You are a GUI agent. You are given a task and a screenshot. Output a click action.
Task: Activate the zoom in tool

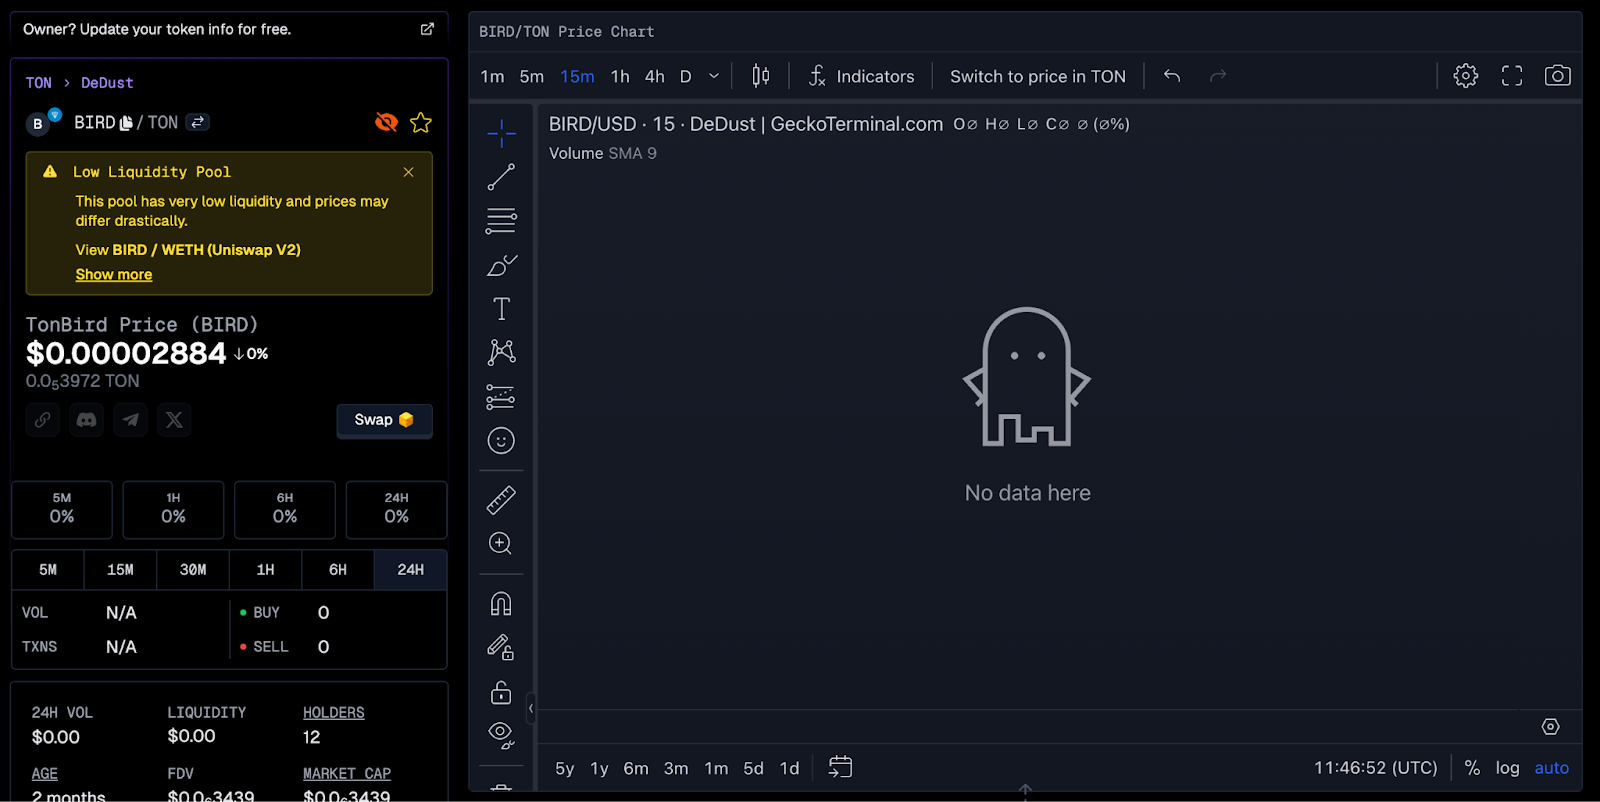pyautogui.click(x=501, y=543)
